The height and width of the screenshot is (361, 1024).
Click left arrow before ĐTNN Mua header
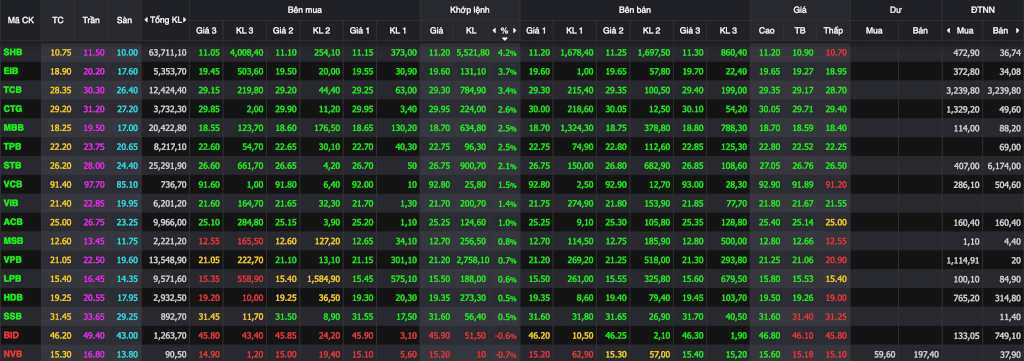pyautogui.click(x=949, y=31)
